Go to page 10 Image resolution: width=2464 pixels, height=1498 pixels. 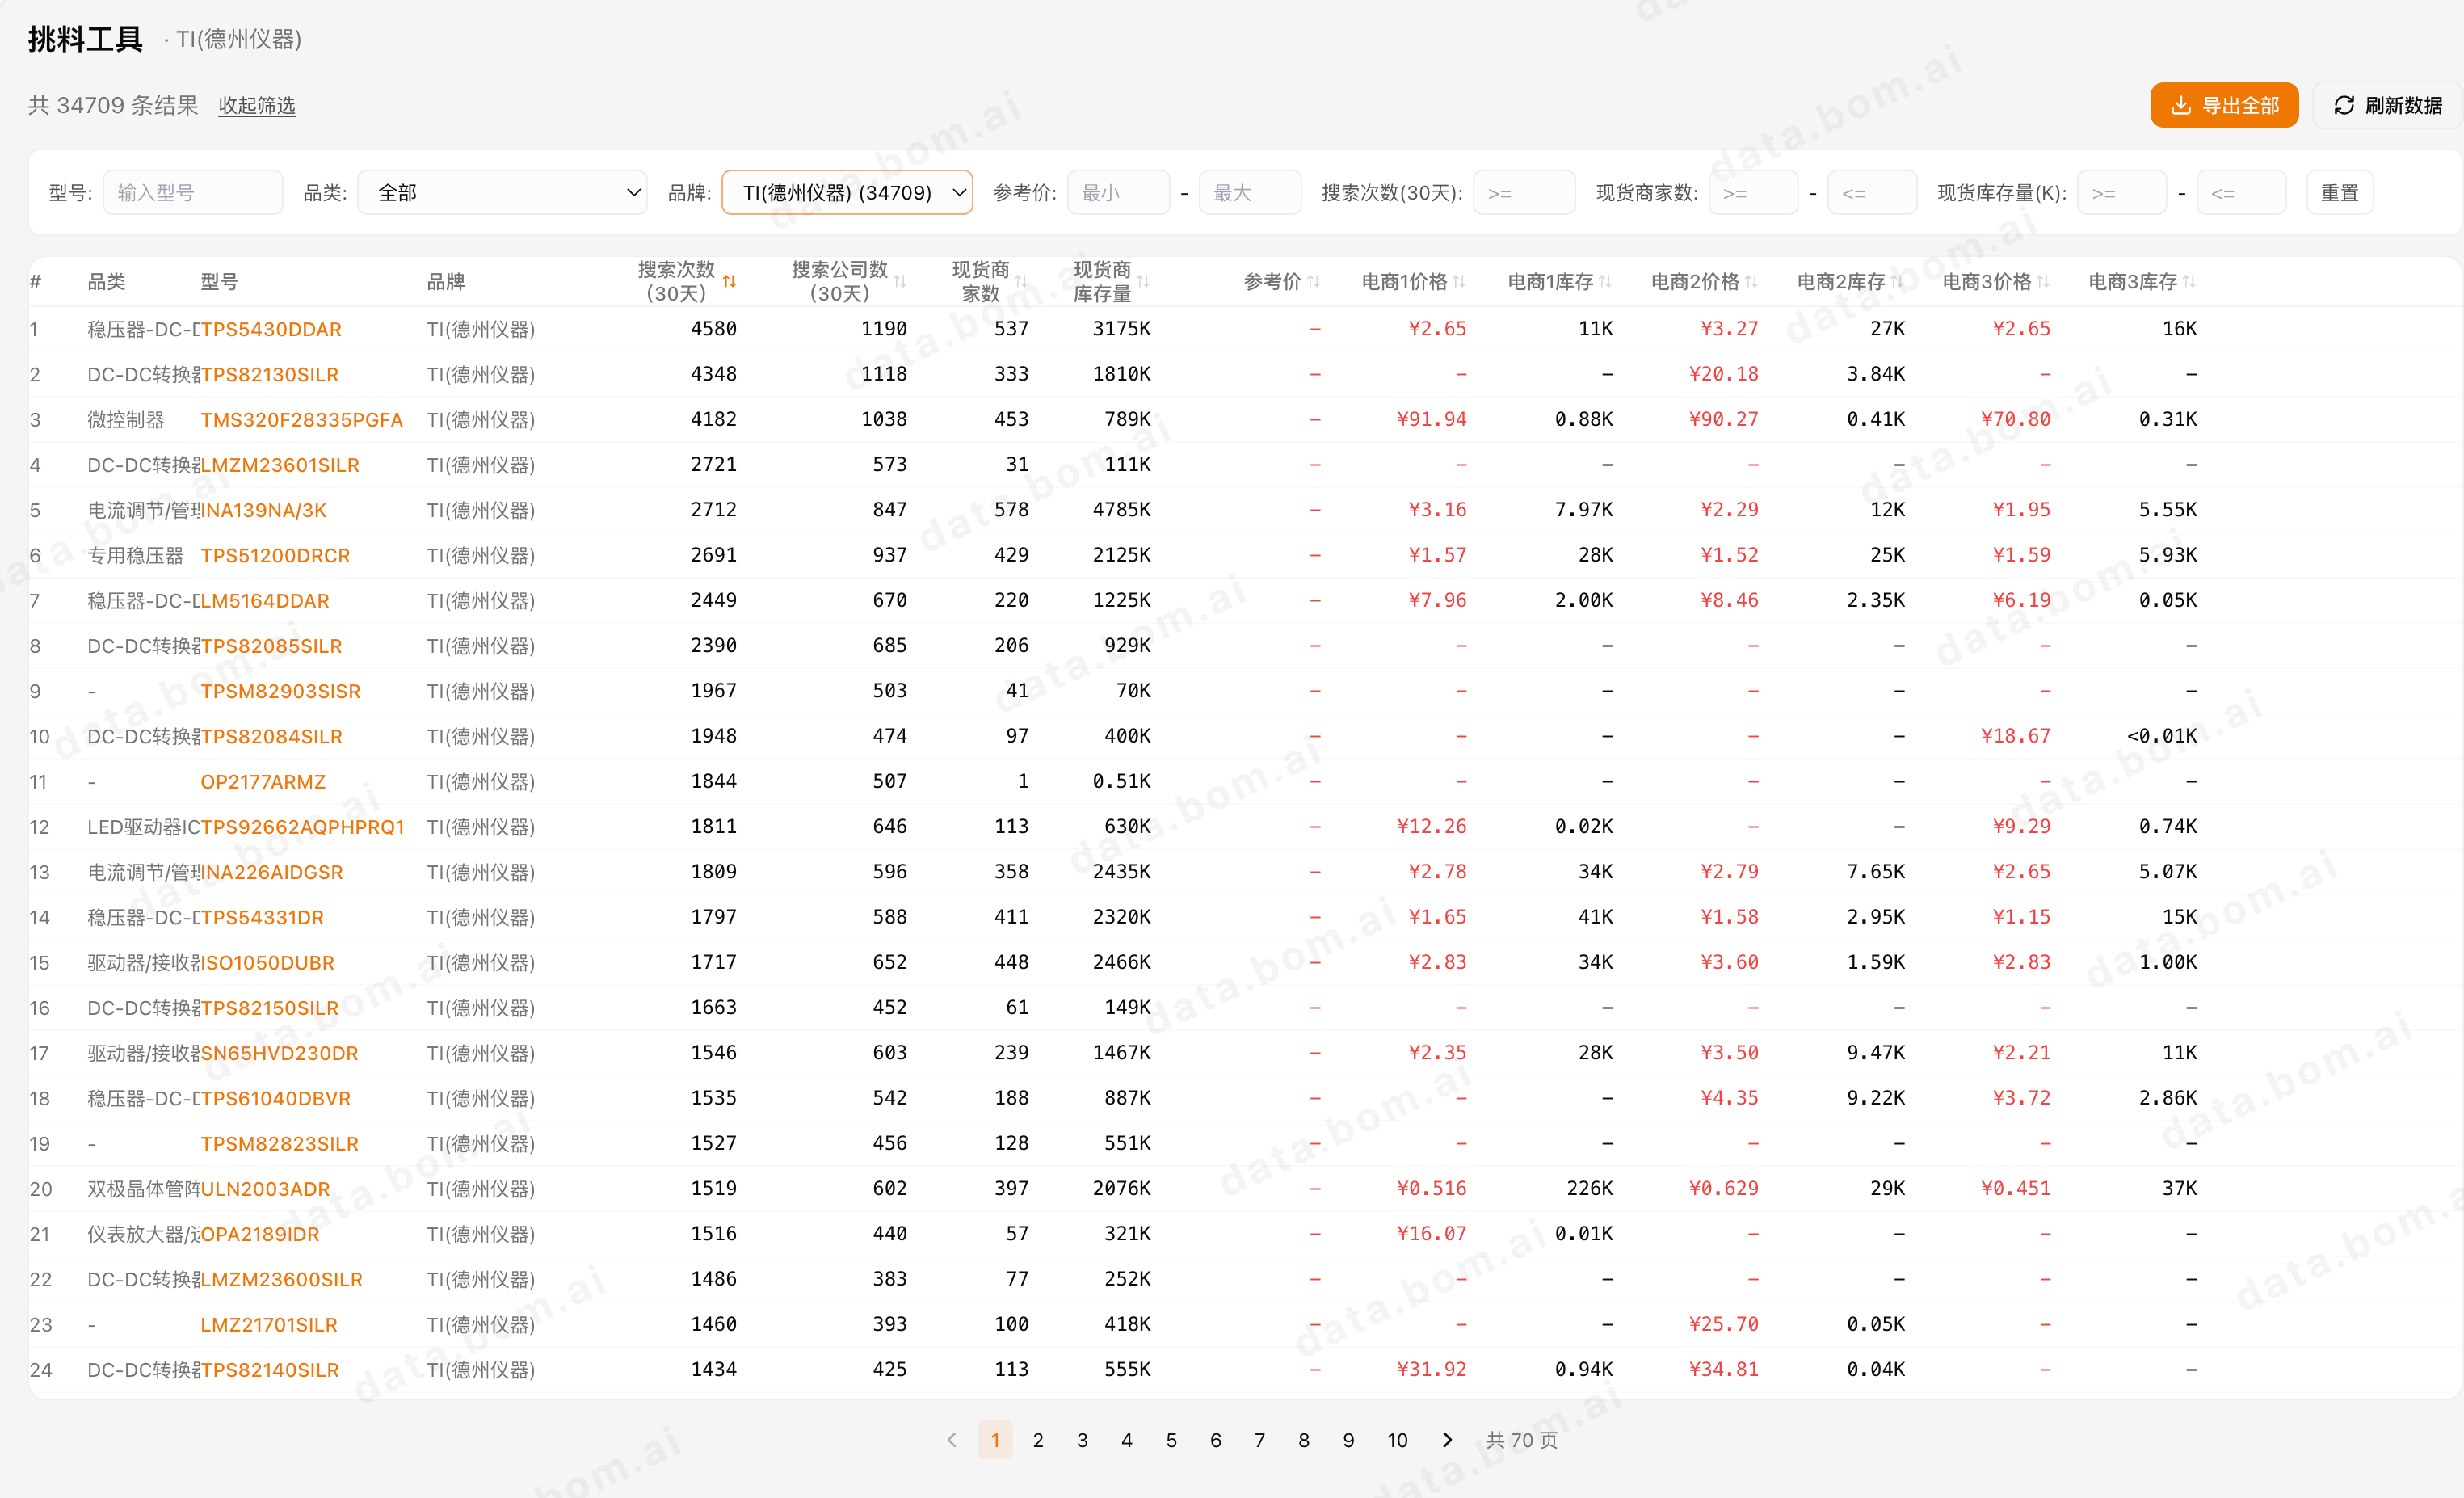click(1397, 1440)
